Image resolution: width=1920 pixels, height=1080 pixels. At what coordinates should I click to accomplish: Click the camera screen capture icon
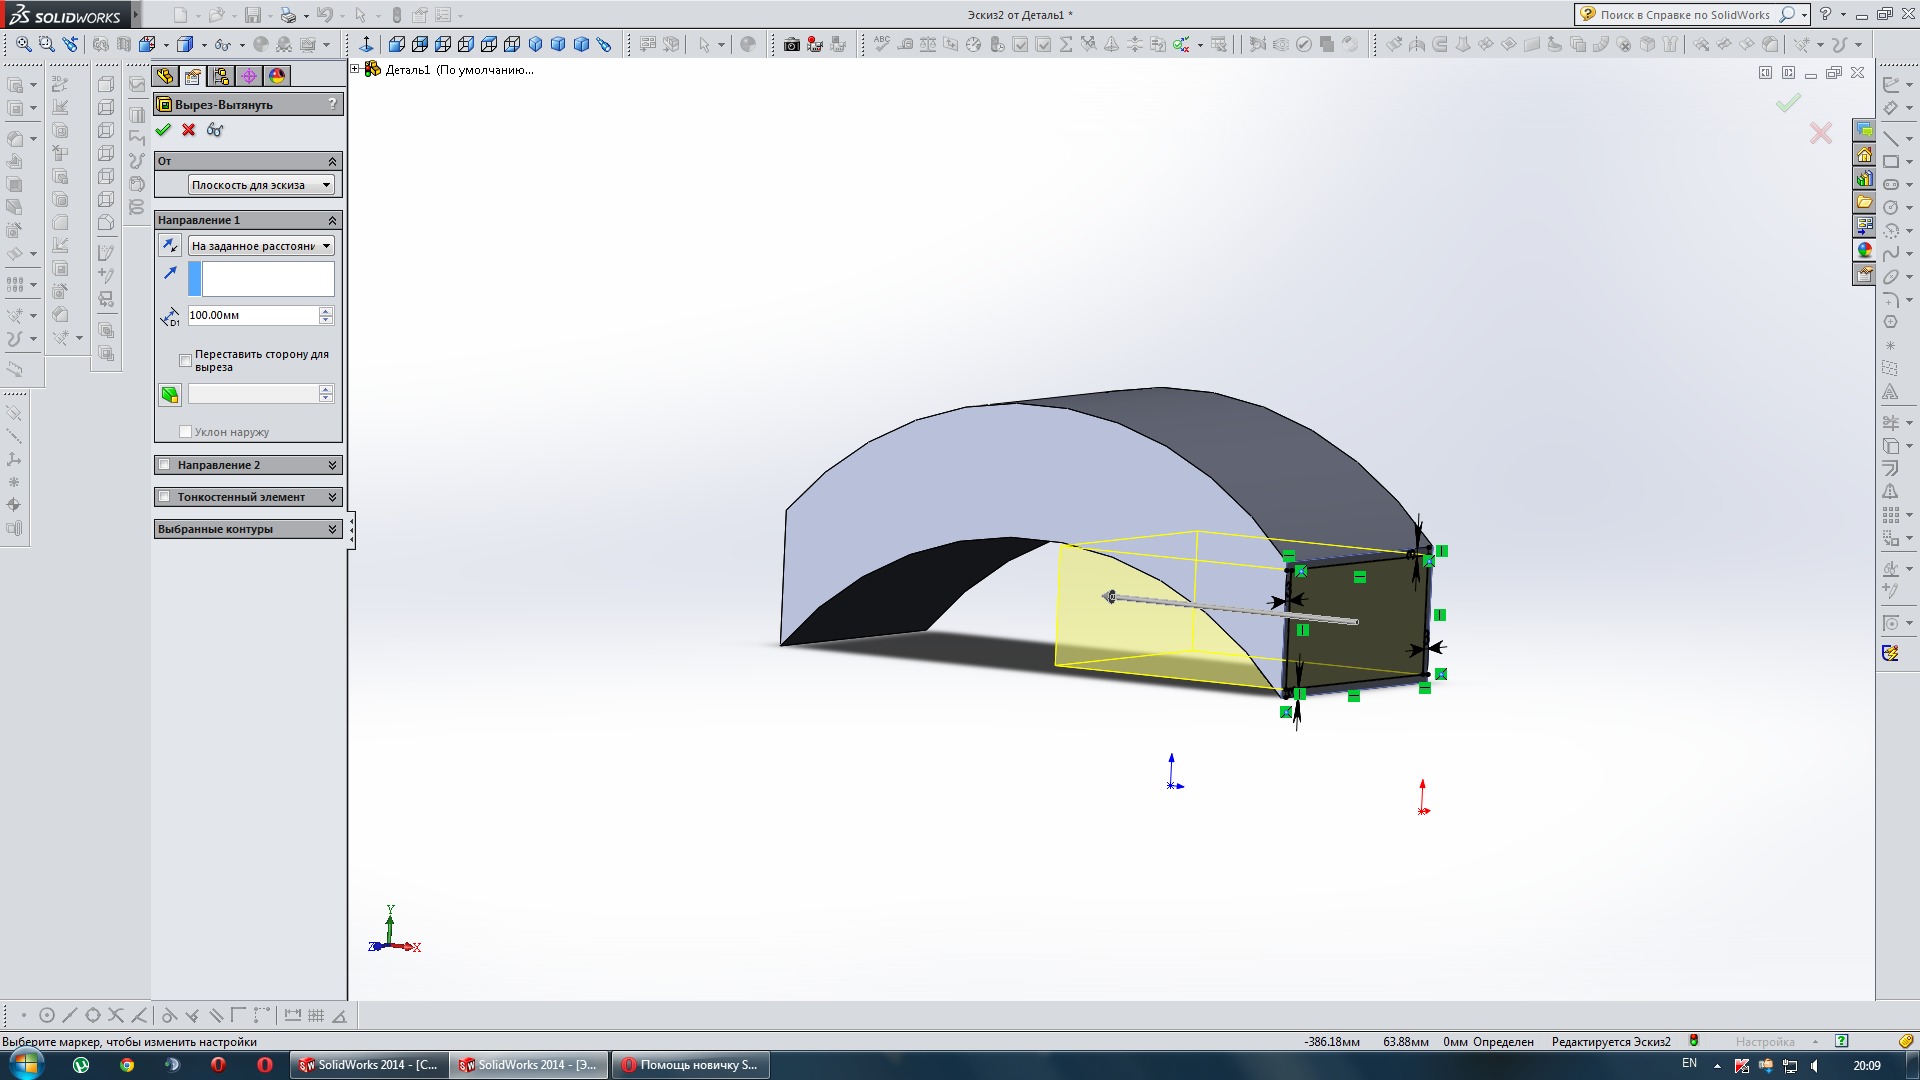point(792,44)
